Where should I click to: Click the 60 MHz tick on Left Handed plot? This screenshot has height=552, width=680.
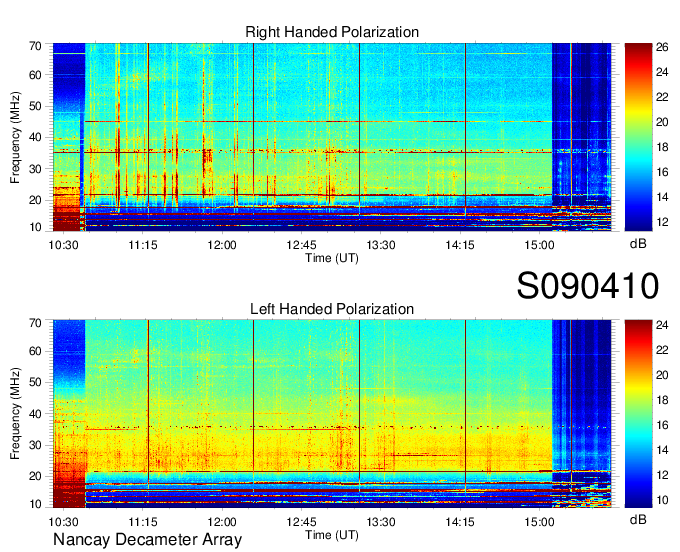click(35, 351)
